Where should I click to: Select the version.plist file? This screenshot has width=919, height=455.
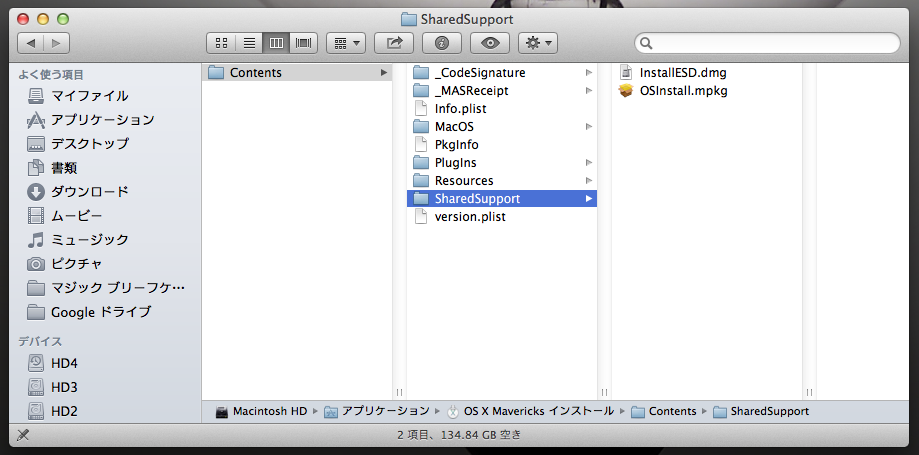point(502,216)
